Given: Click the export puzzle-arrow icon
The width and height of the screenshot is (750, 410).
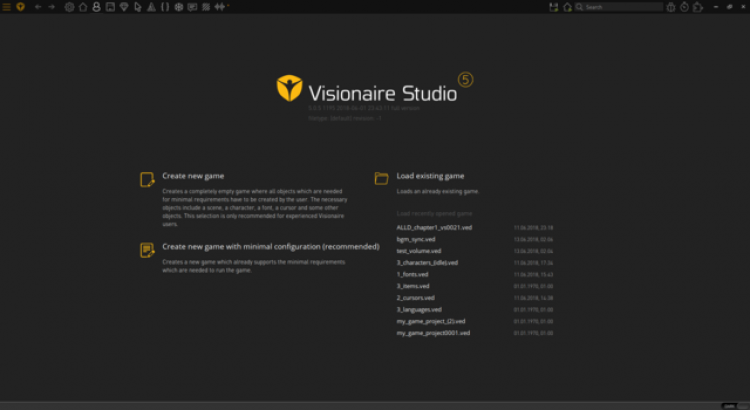Looking at the screenshot, I should tap(698, 7).
